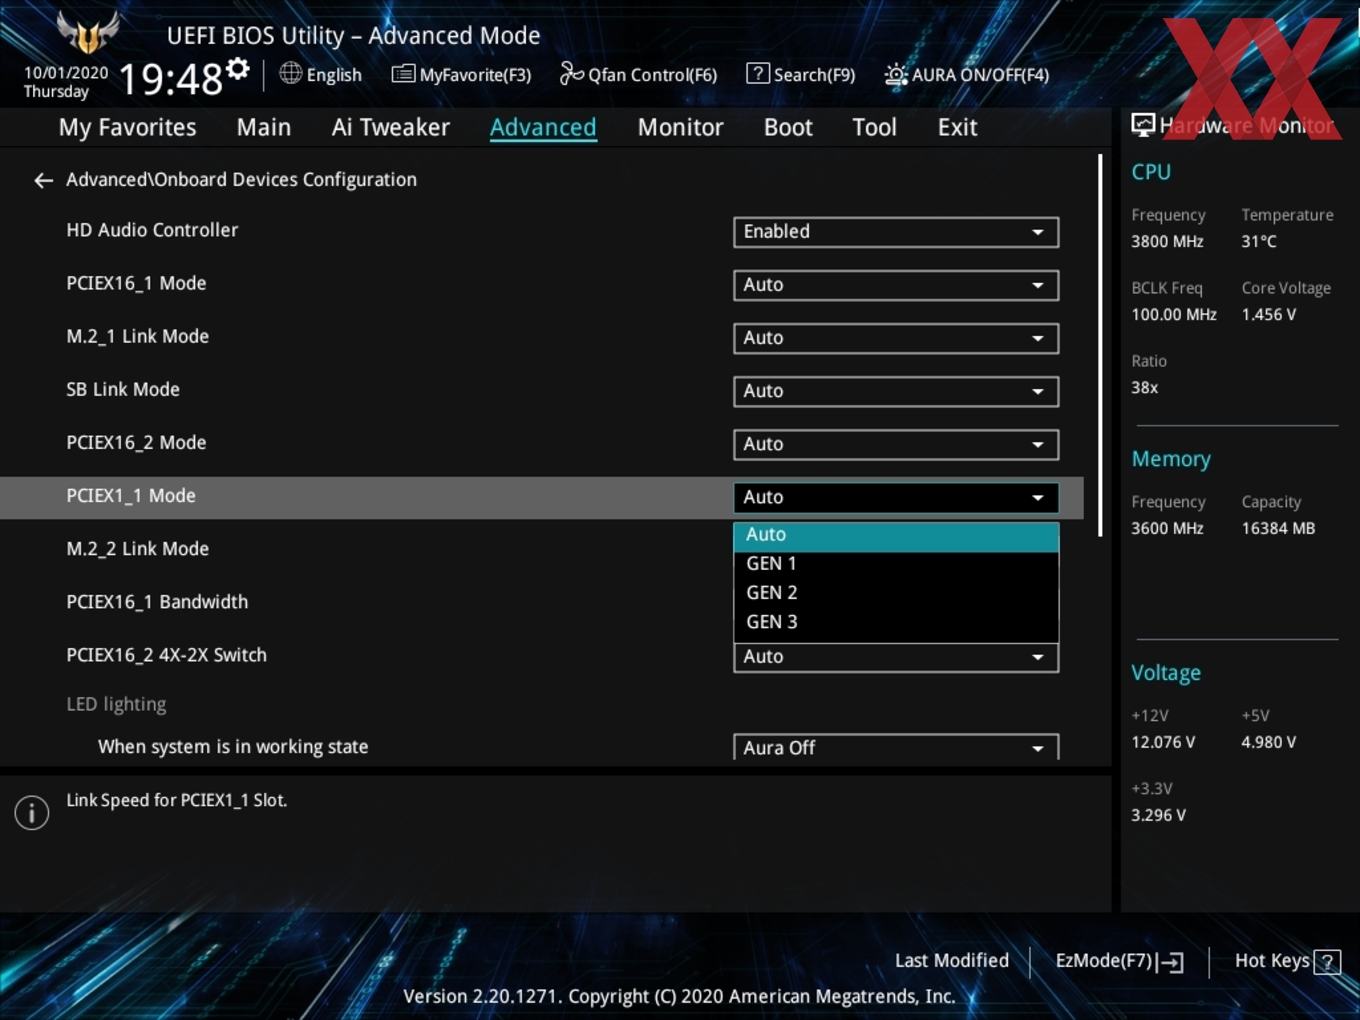Screen dimensions: 1360x1020
Task: Switch to the My Favorites tab
Action: tap(127, 127)
